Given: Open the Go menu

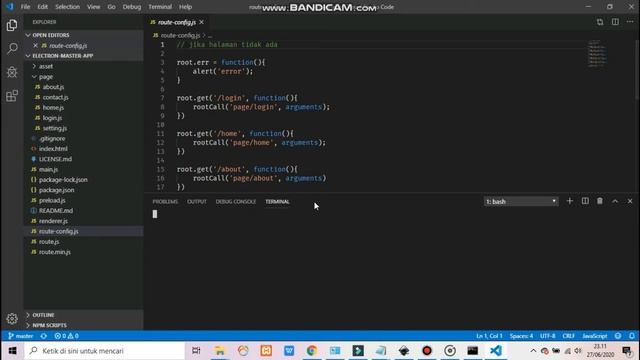Looking at the screenshot, I should point(111,7).
